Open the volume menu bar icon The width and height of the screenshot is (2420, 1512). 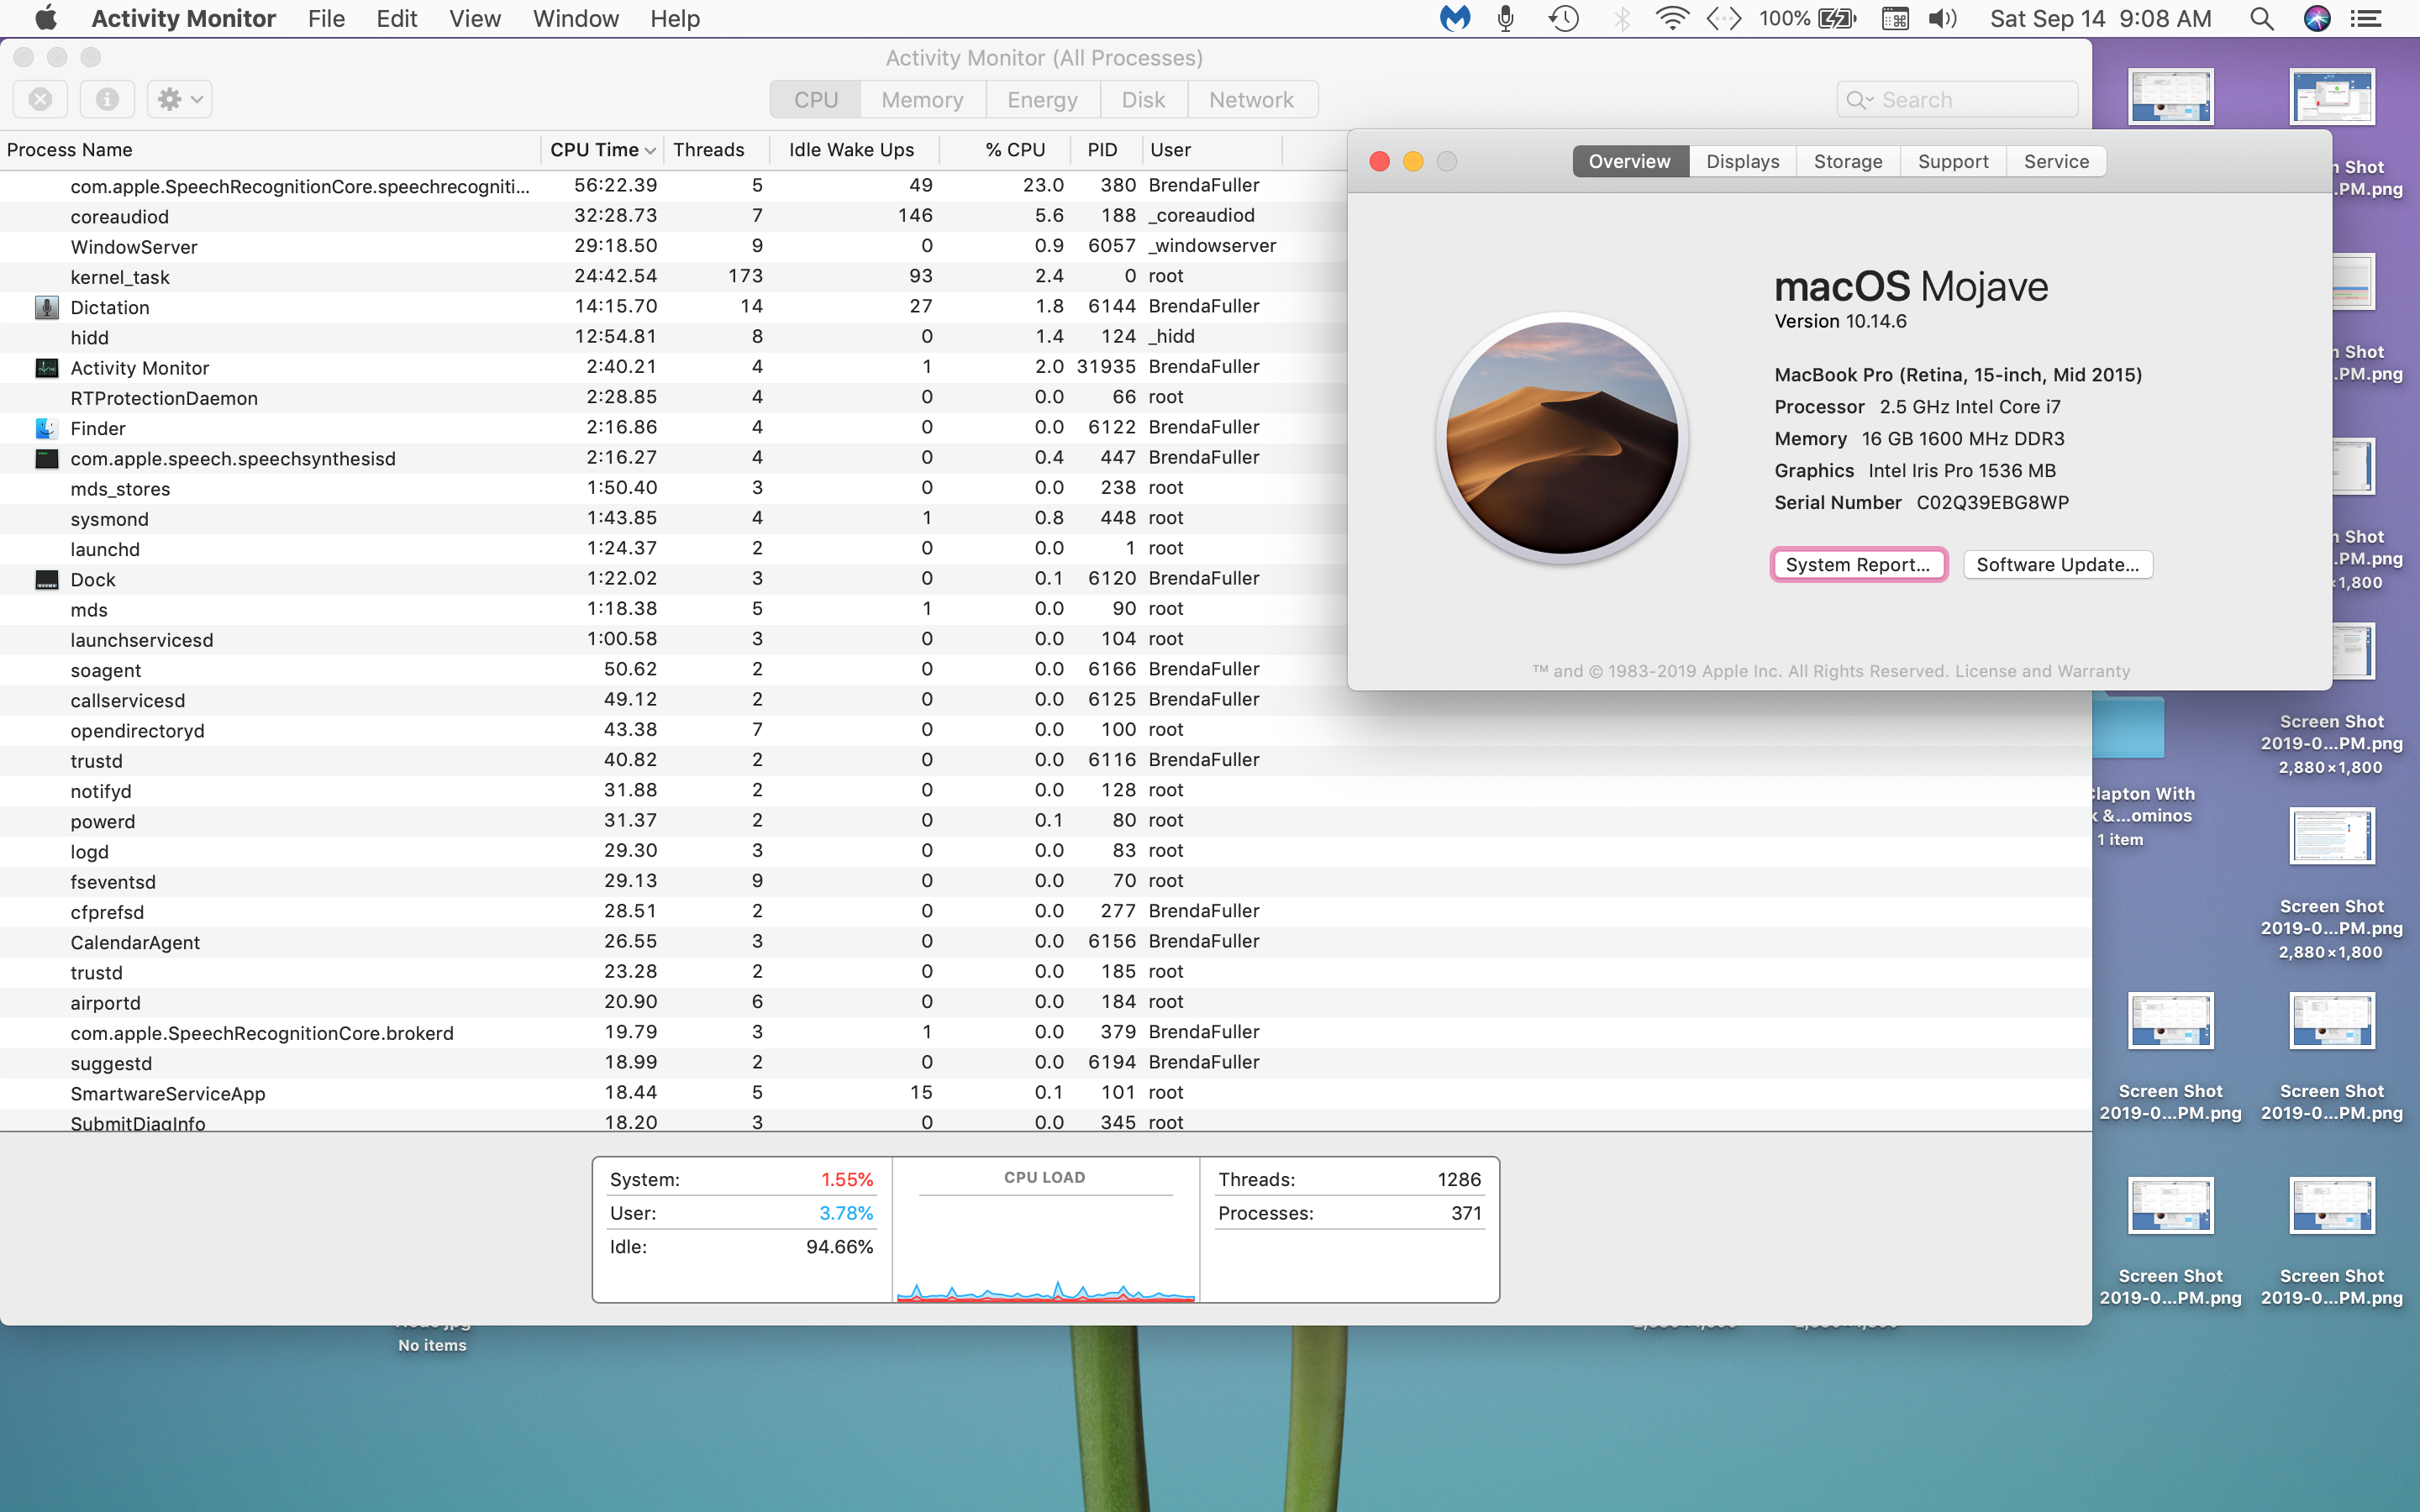(1942, 18)
